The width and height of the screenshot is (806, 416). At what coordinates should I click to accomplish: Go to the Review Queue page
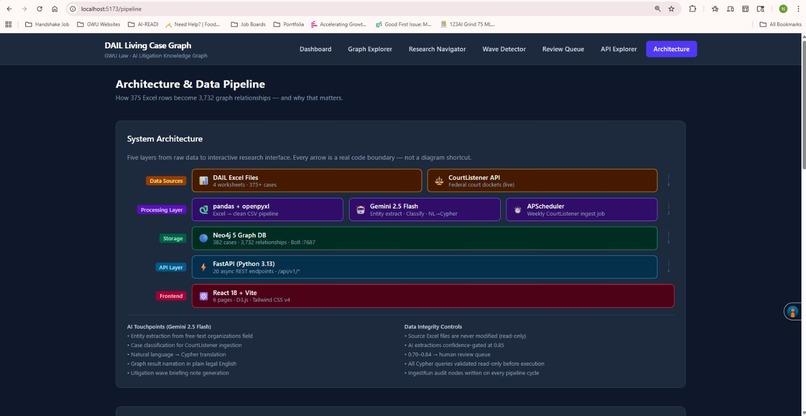point(563,49)
